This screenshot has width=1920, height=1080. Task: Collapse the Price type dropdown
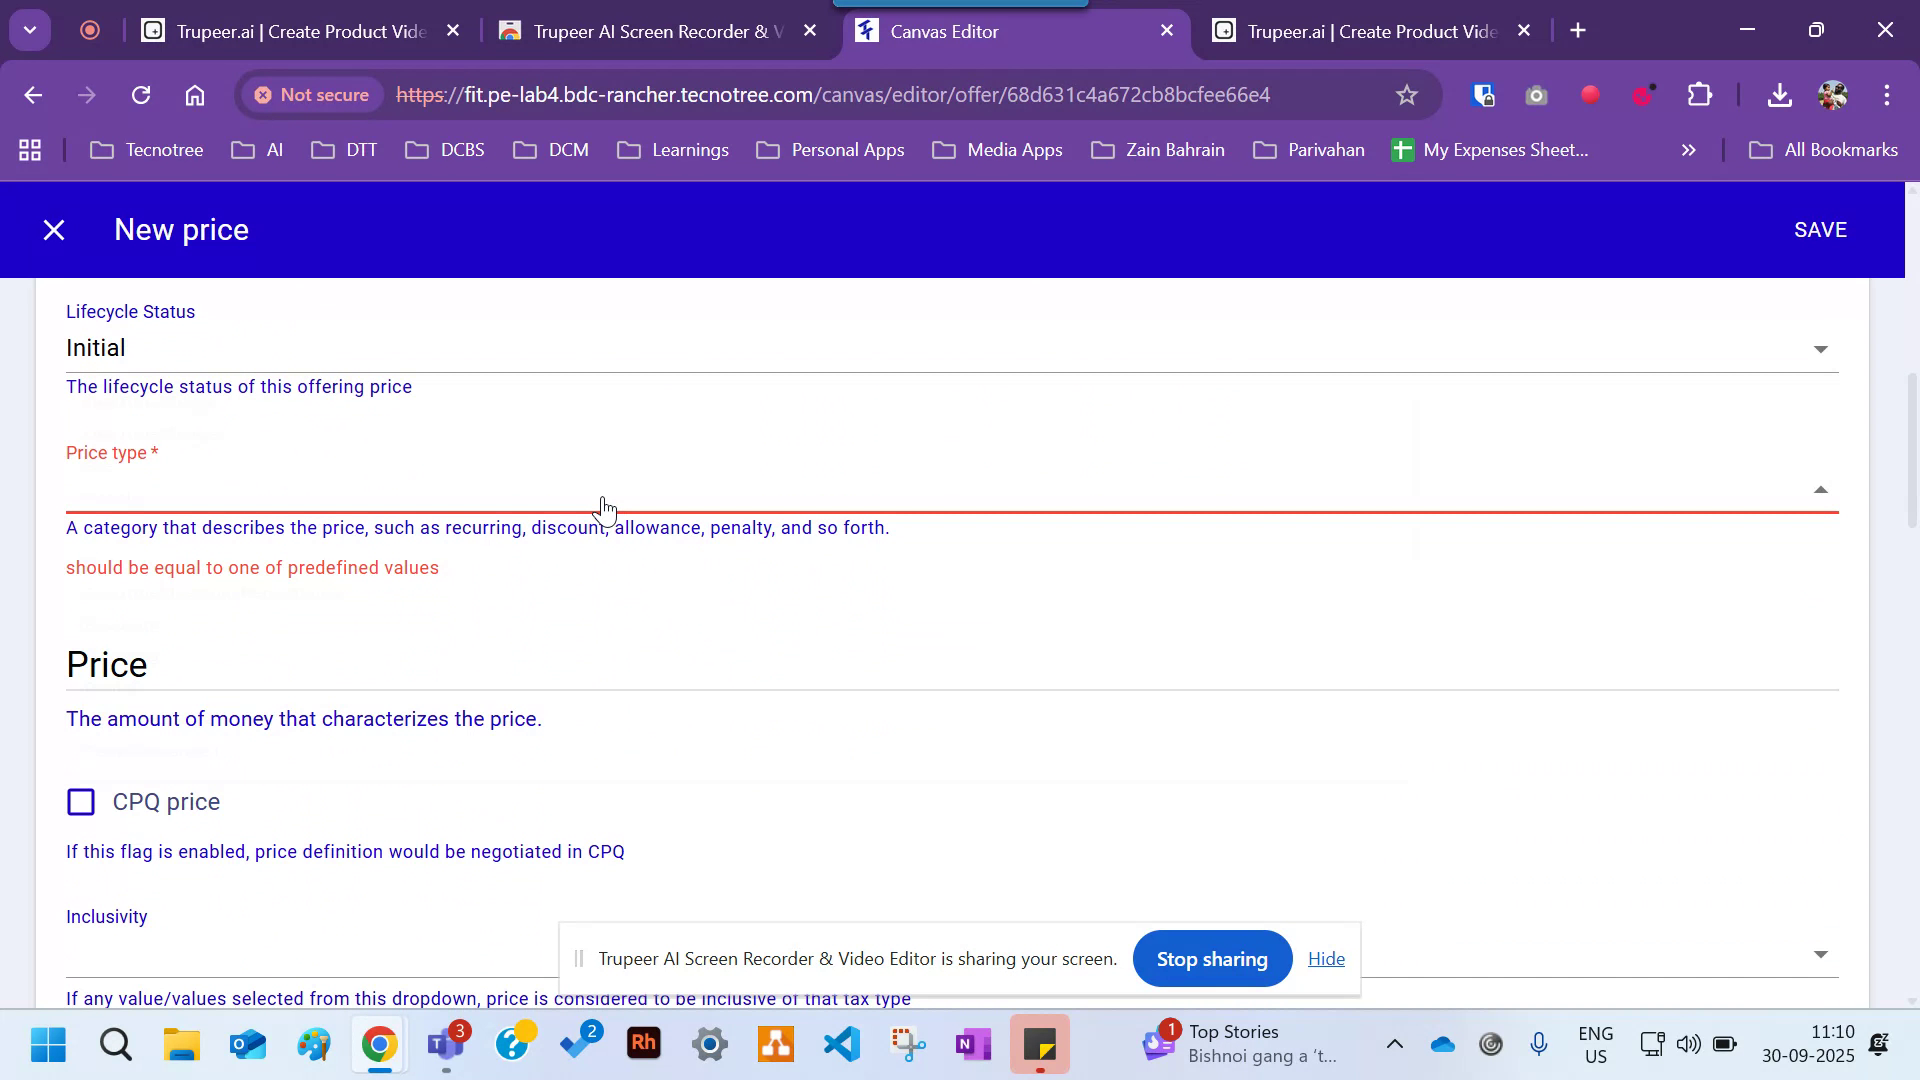coord(1822,489)
